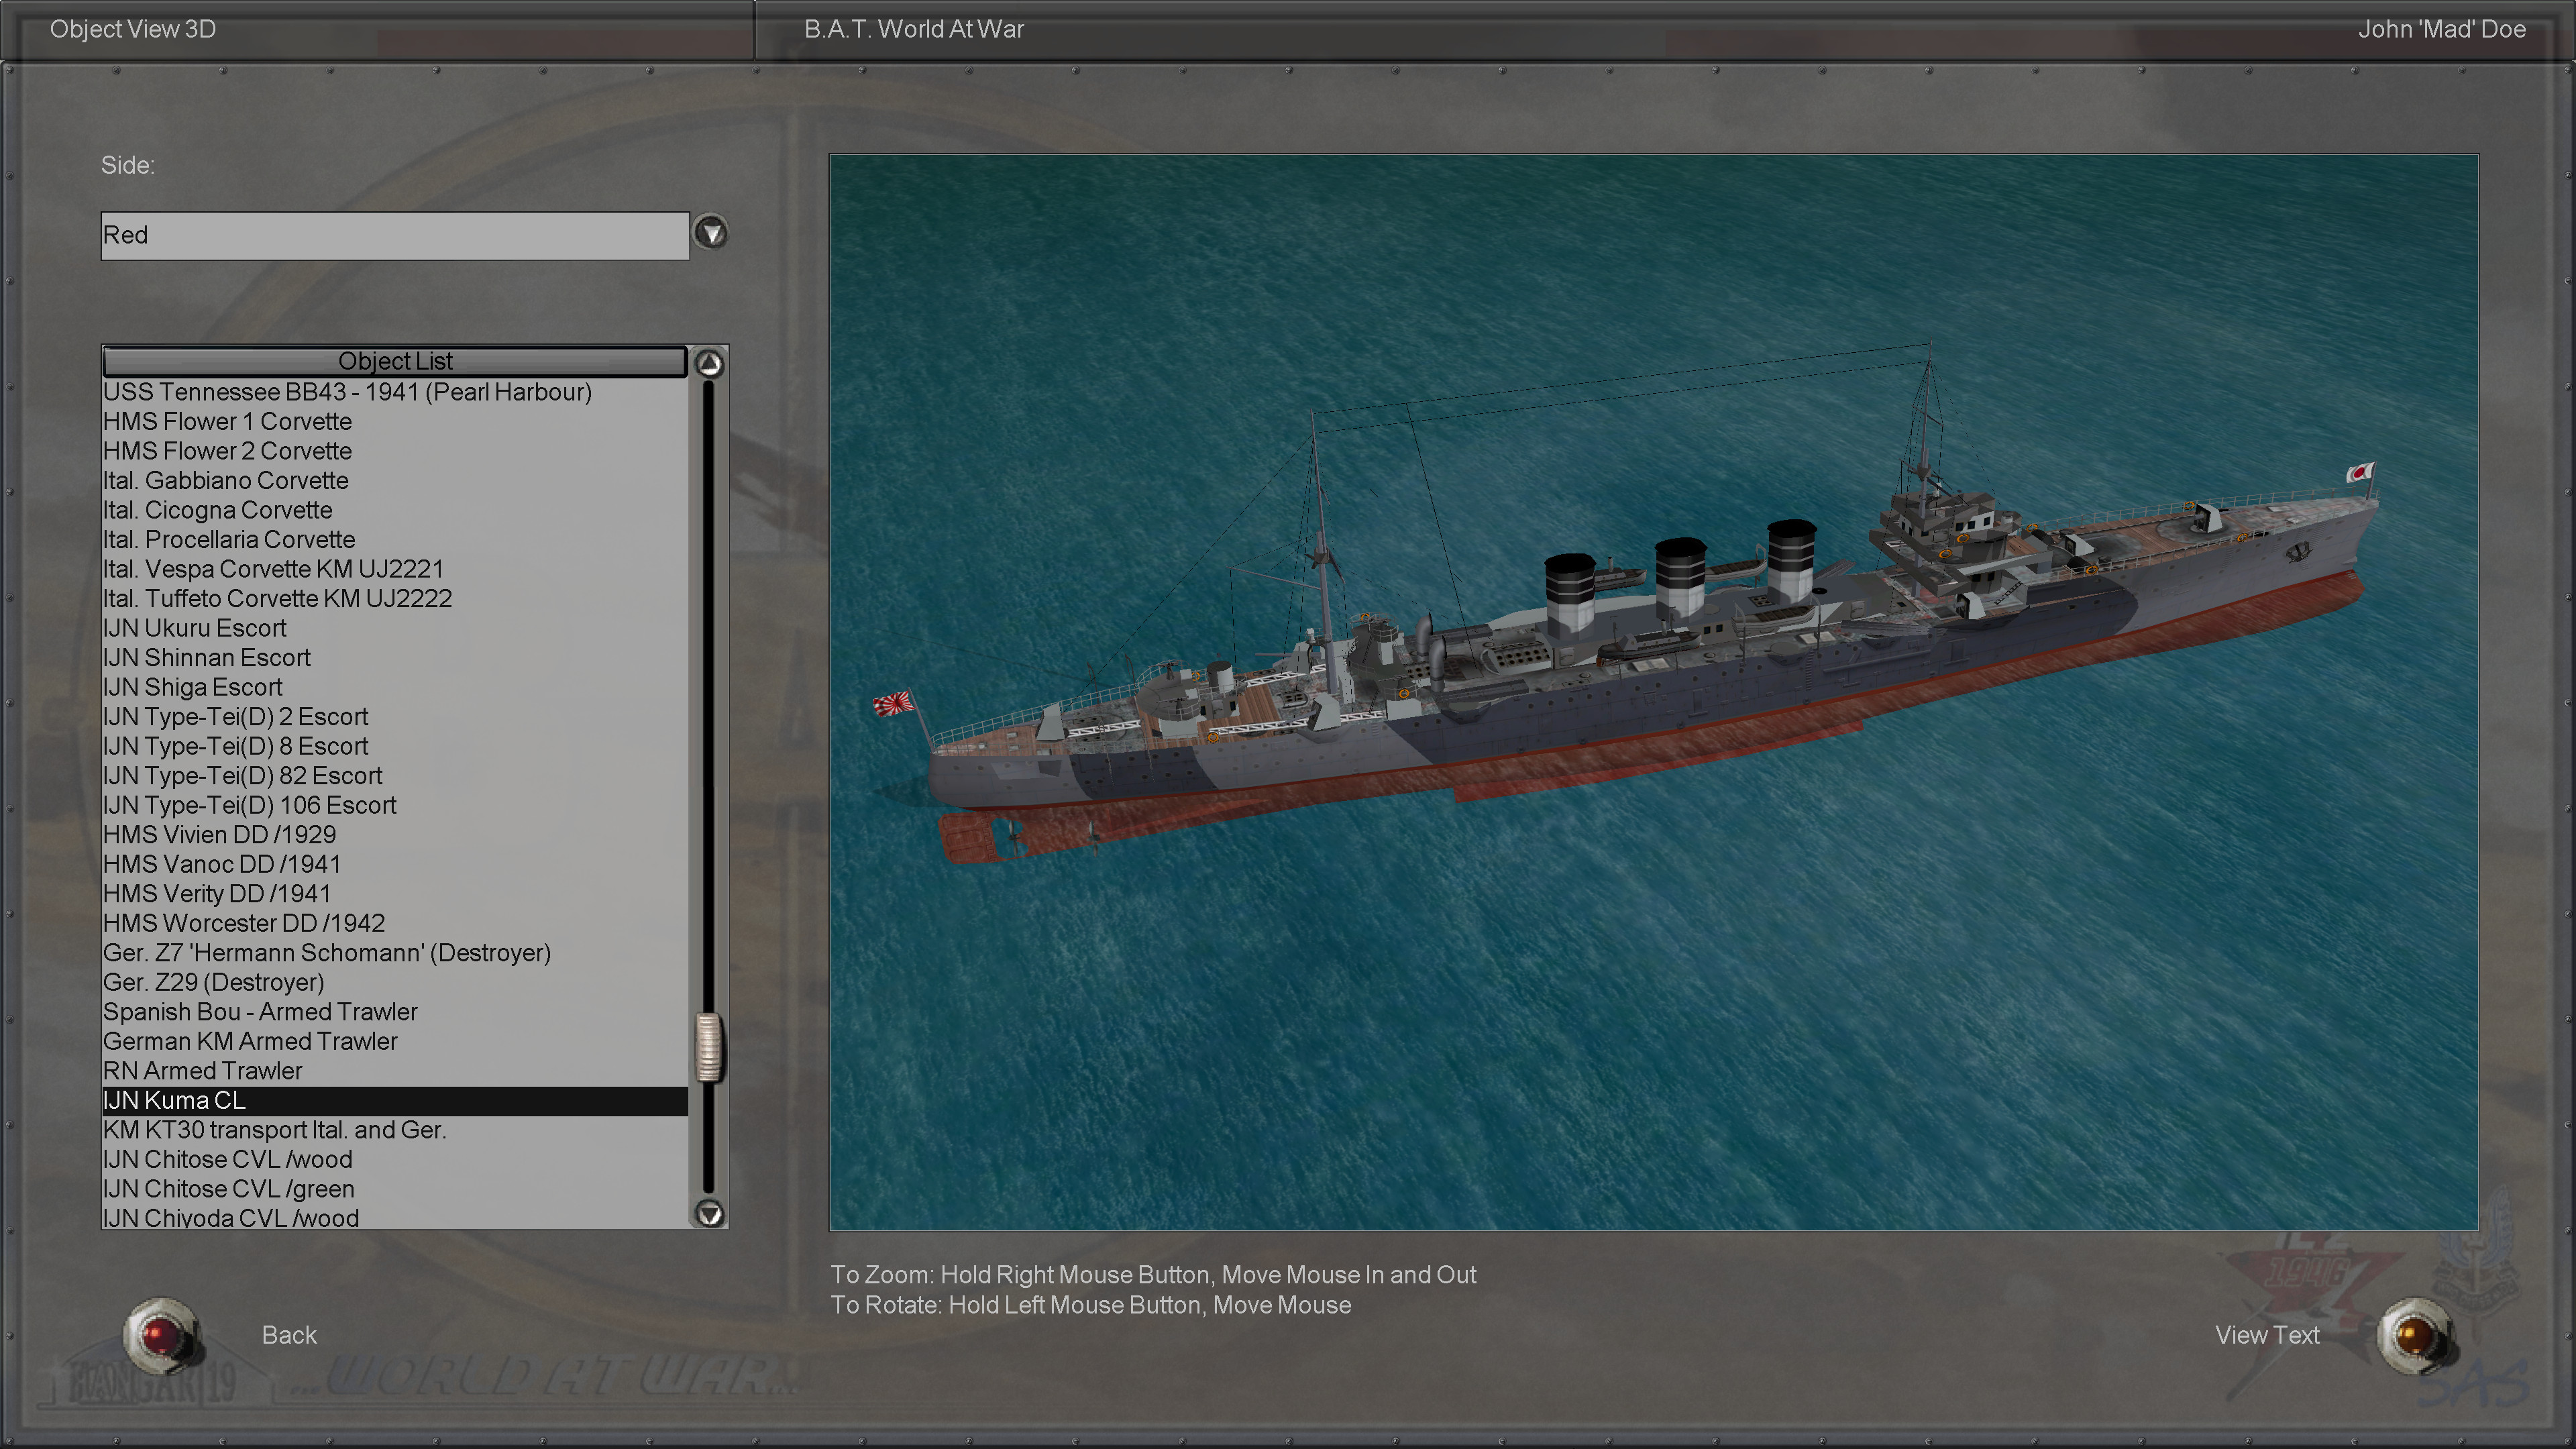Open the Side dropdown arrow

tap(710, 234)
